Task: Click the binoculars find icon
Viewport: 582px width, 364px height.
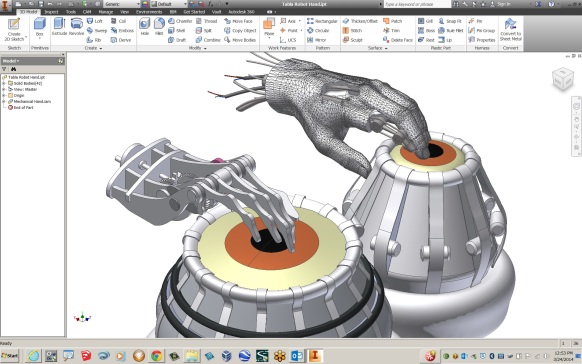Action: pyautogui.click(x=14, y=69)
